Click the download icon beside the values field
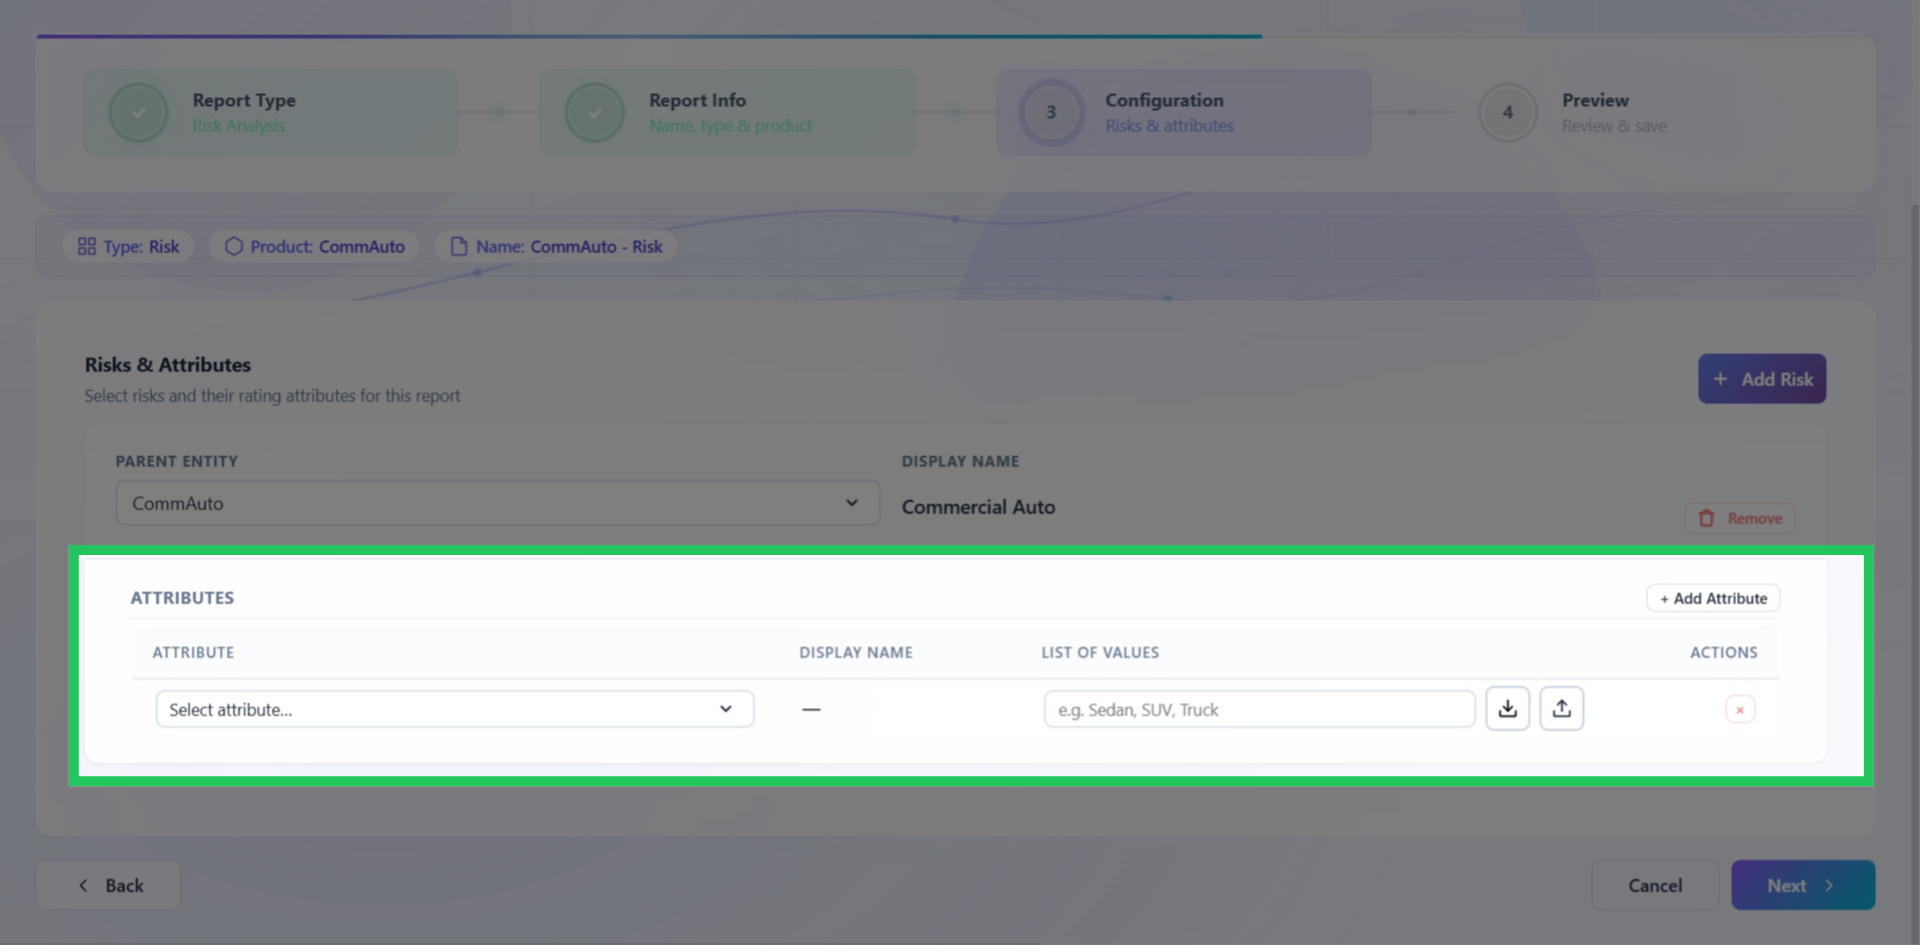Screen dimensions: 1920x945 pyautogui.click(x=1507, y=709)
